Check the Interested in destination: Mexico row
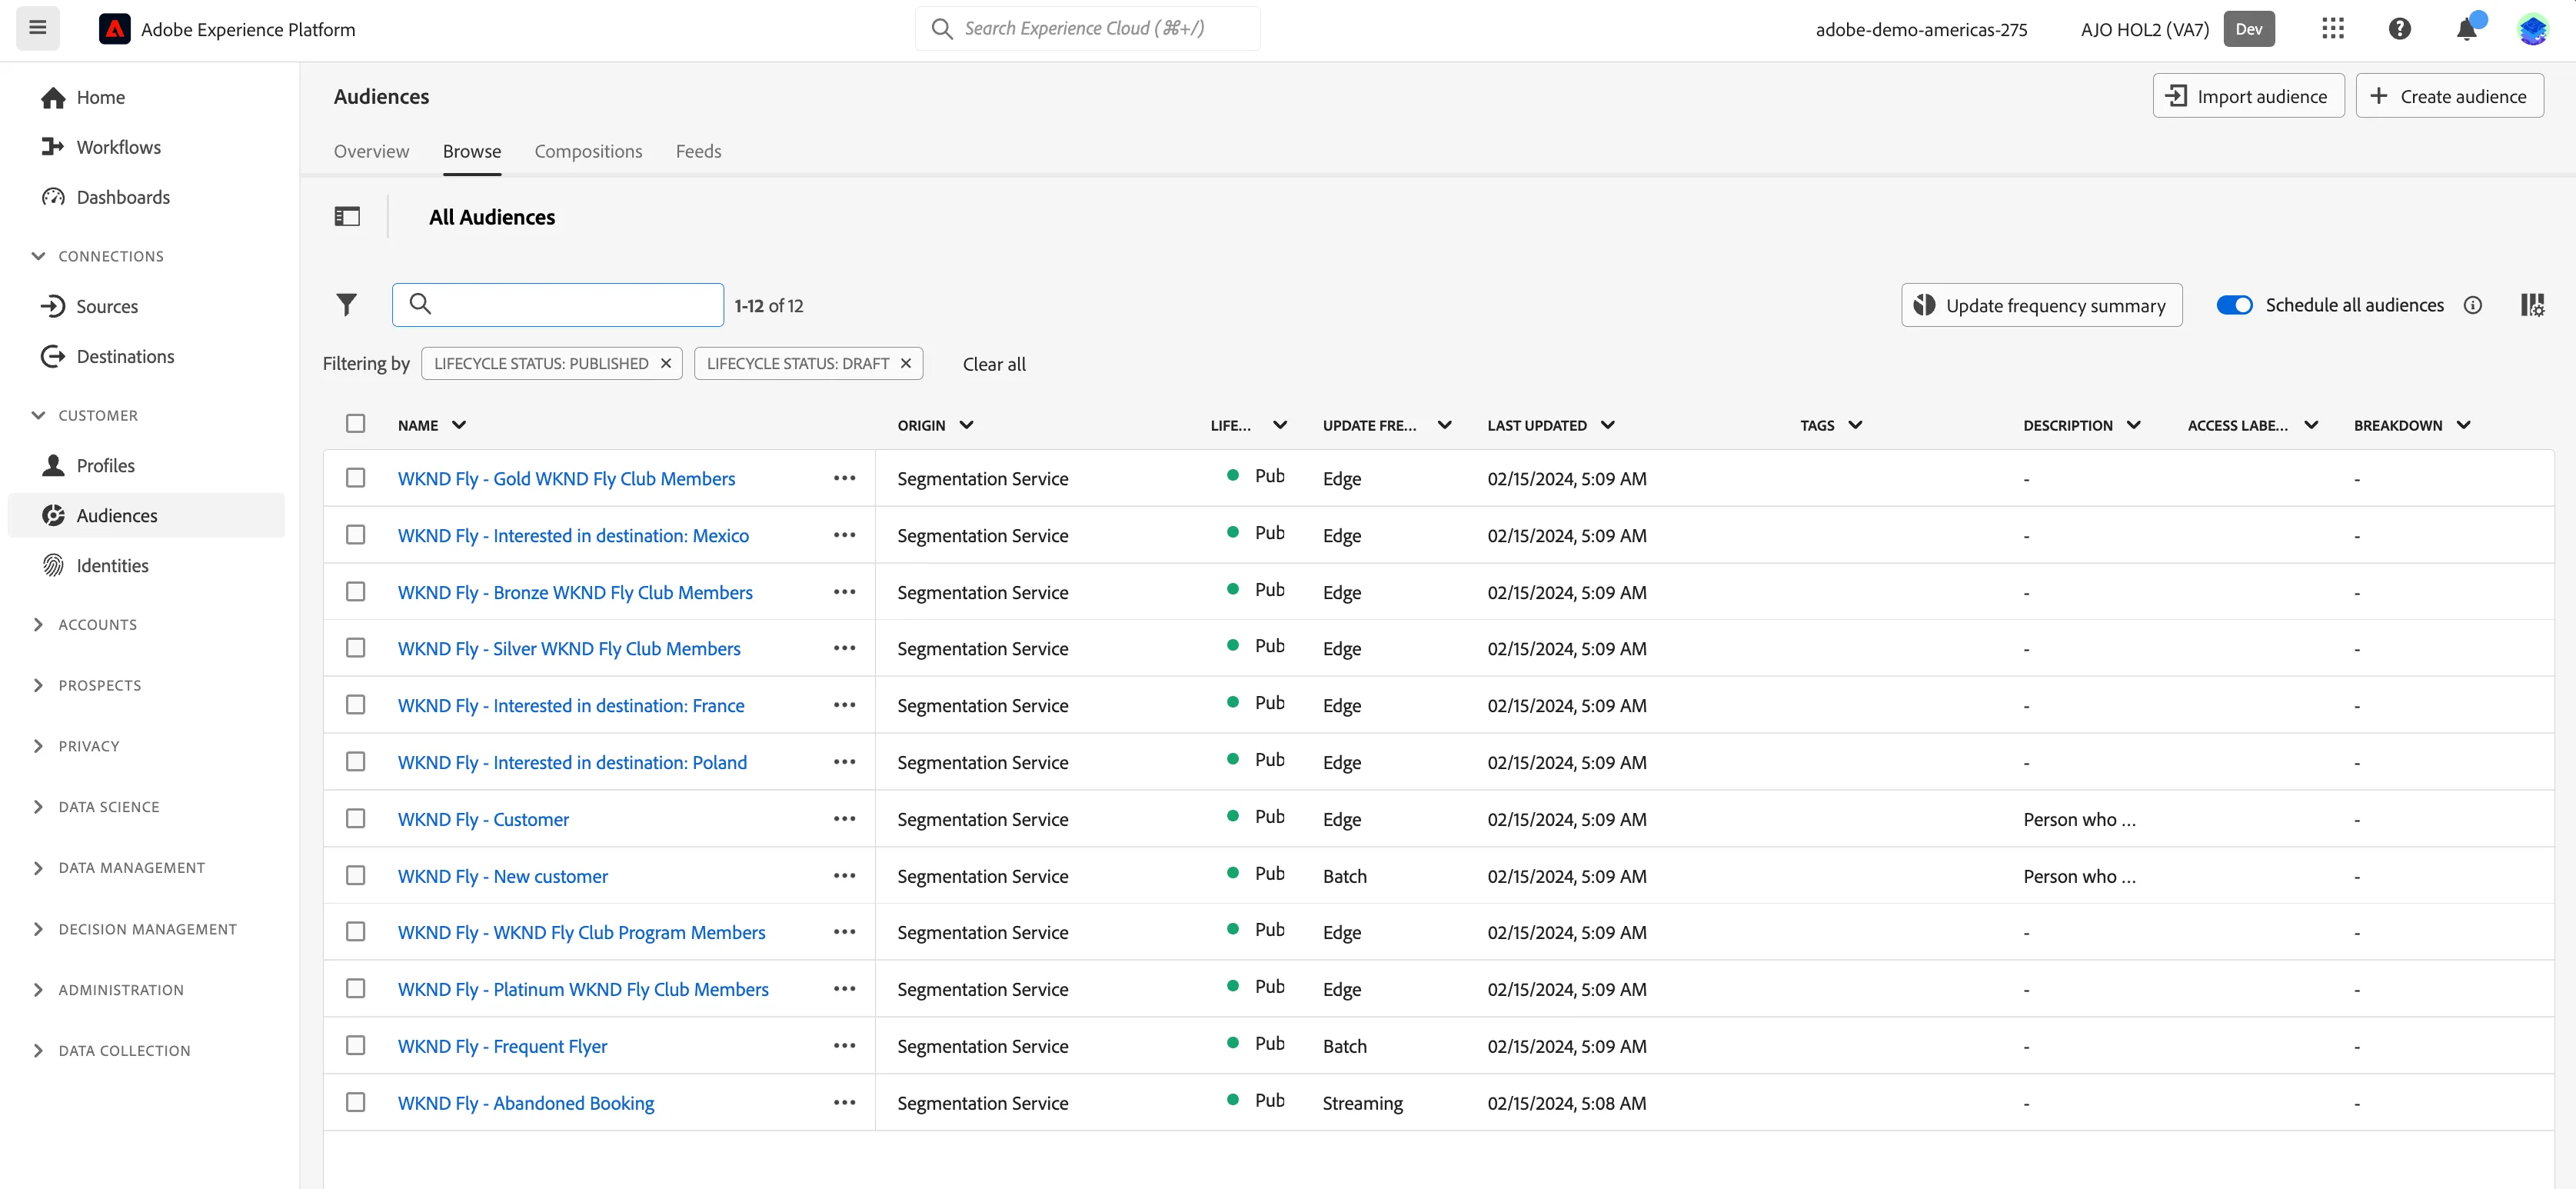This screenshot has height=1189, width=2576. (355, 534)
